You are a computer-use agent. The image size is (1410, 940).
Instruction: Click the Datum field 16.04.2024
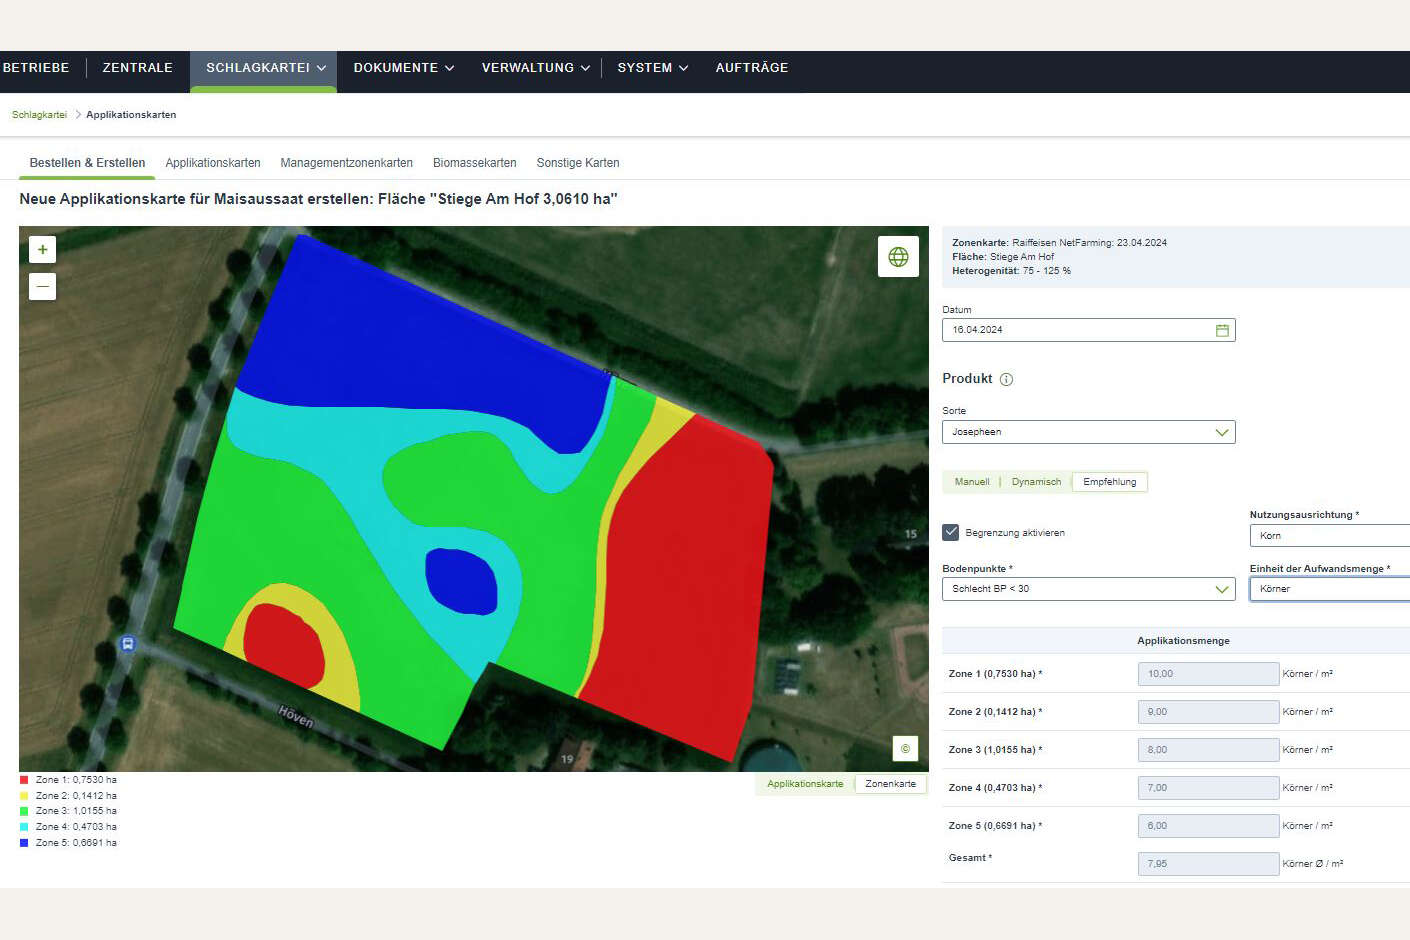[x=1089, y=330]
